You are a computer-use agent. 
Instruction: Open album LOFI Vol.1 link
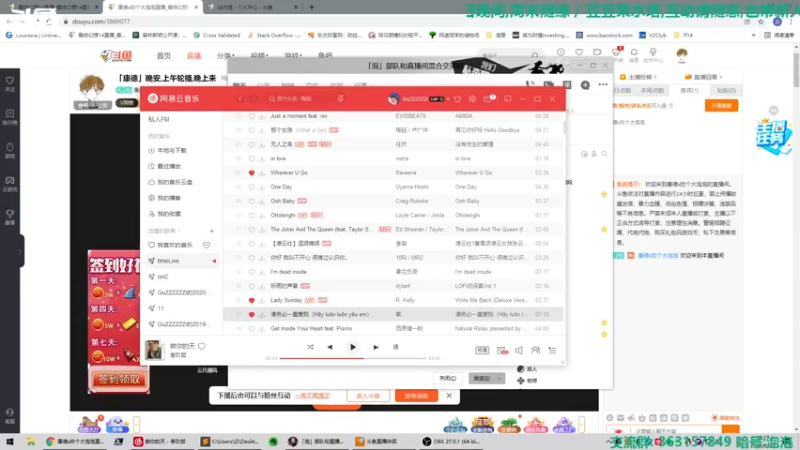[x=476, y=286]
